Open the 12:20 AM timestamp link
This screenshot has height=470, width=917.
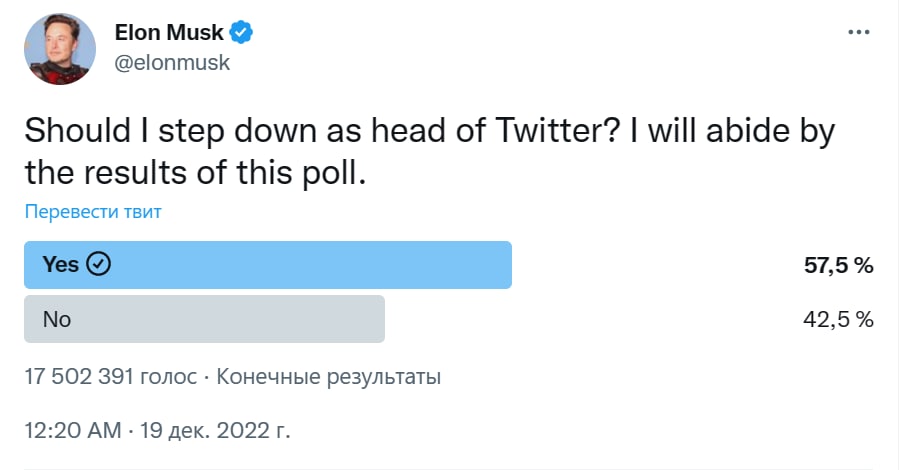pos(70,432)
